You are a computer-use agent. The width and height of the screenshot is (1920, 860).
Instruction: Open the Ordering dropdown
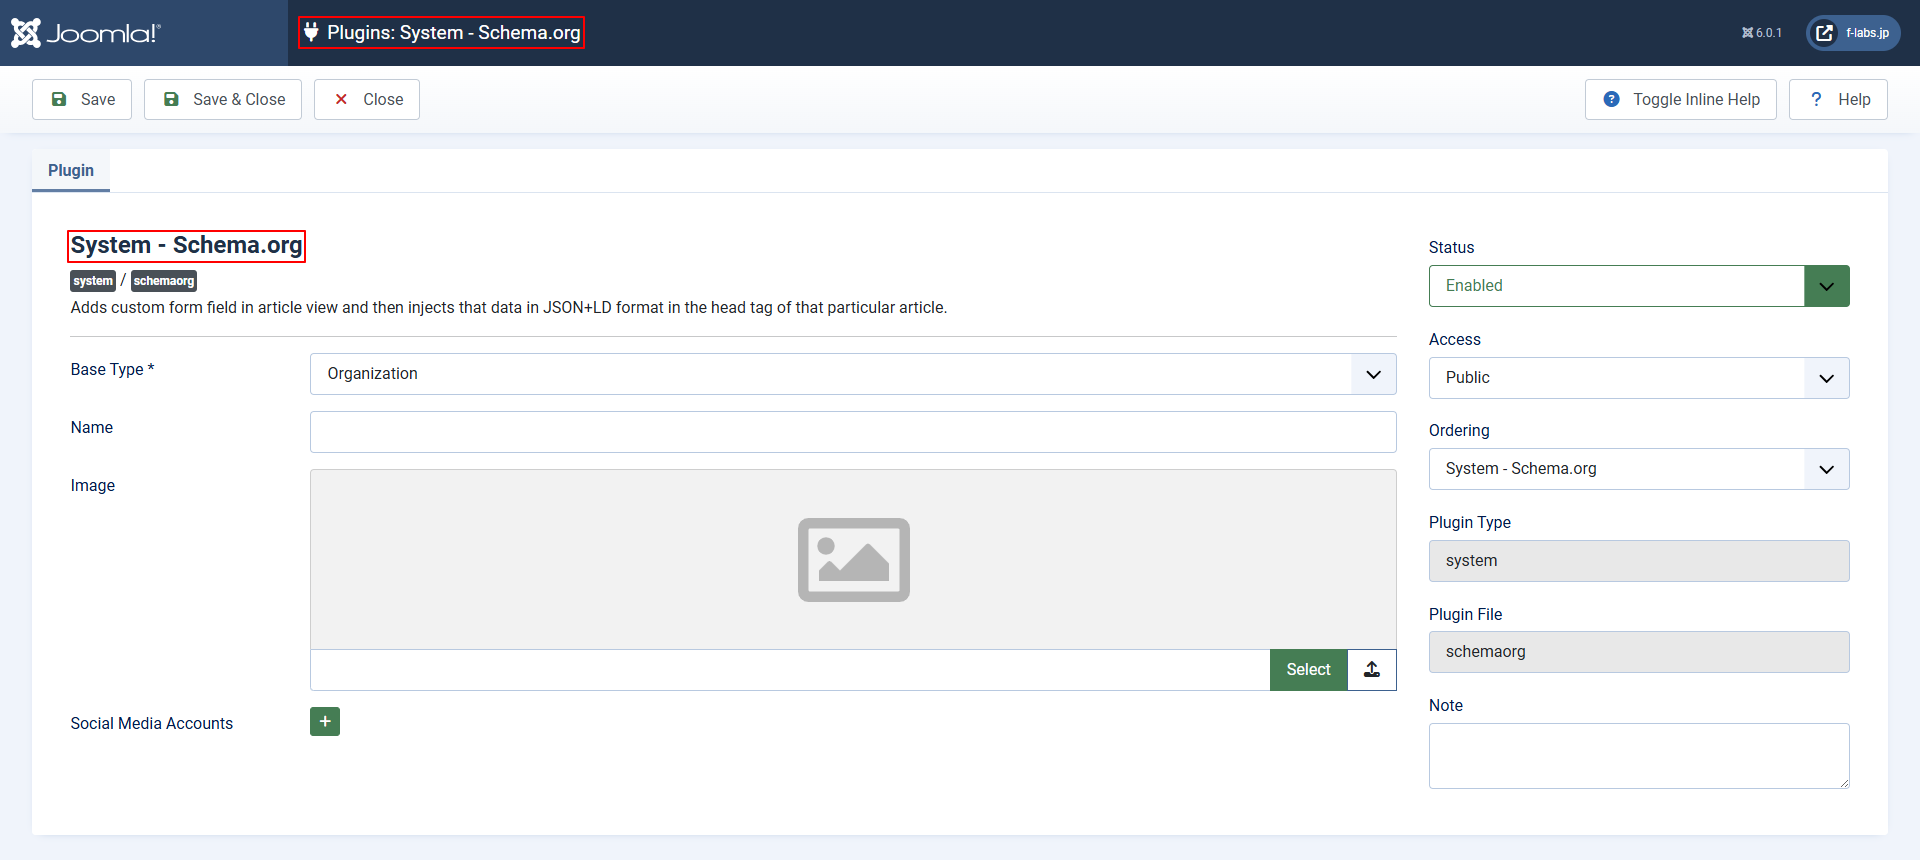pos(1638,469)
